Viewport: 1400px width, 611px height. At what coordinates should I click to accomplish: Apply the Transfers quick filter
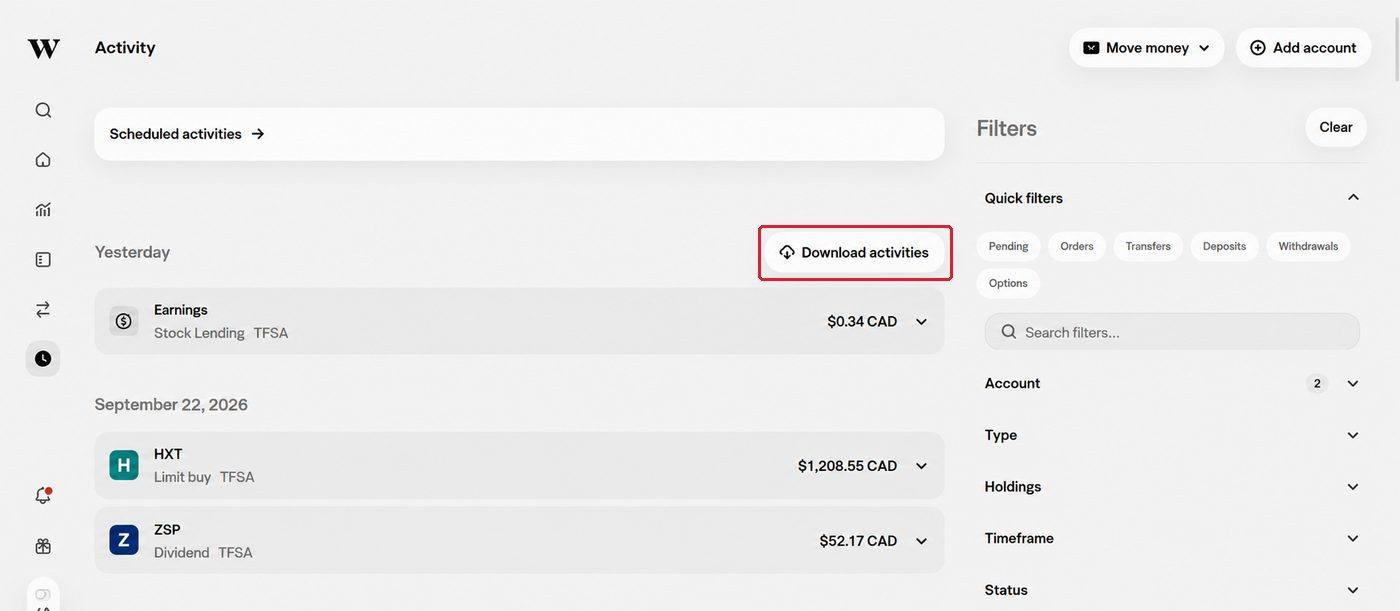(1148, 246)
